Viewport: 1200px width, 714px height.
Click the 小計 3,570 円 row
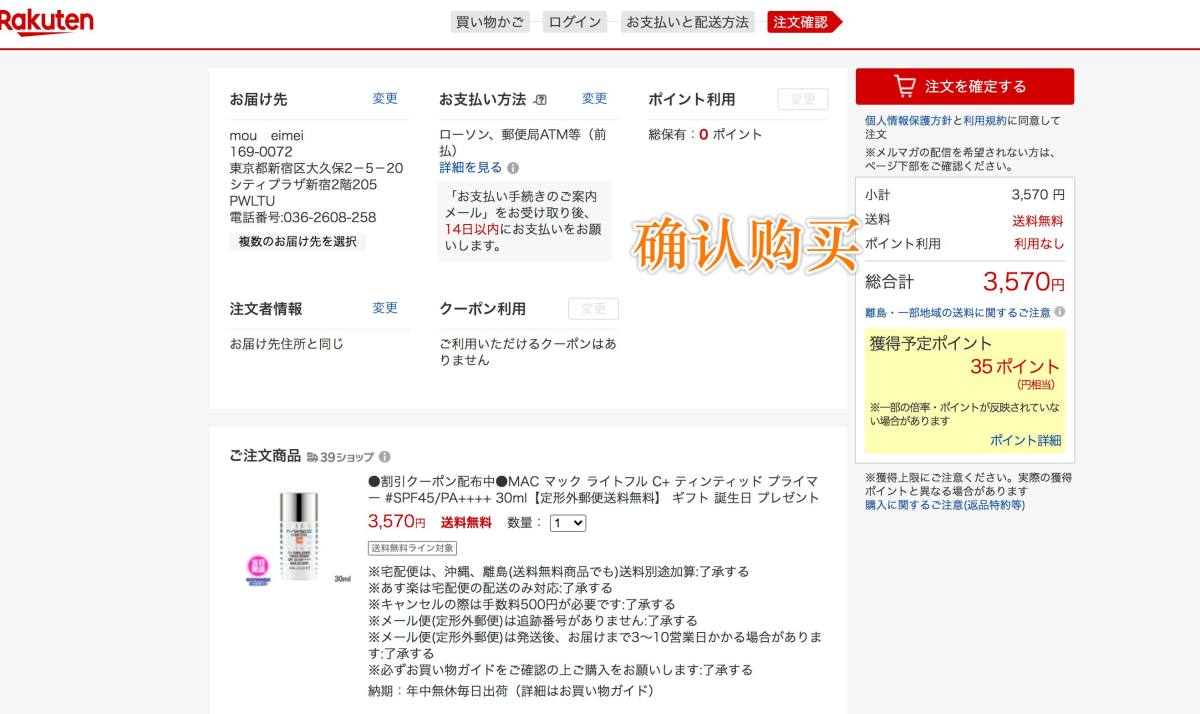point(964,195)
